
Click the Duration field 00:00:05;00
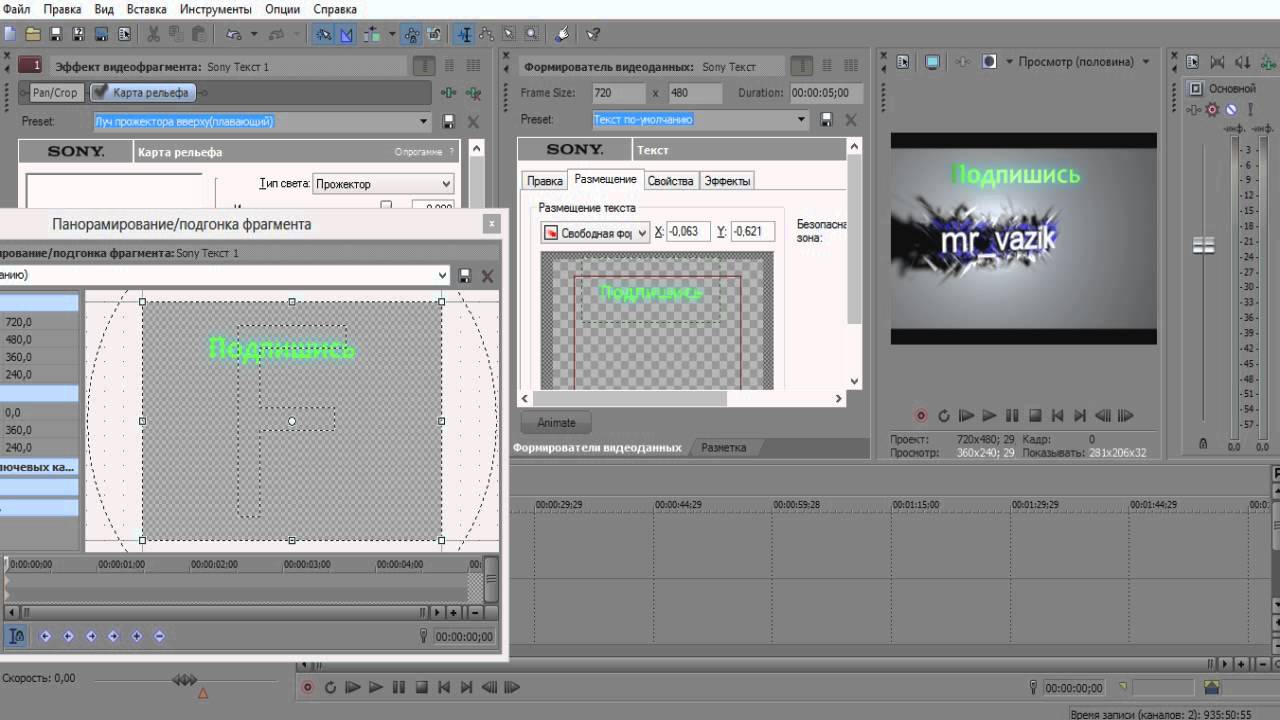825,92
